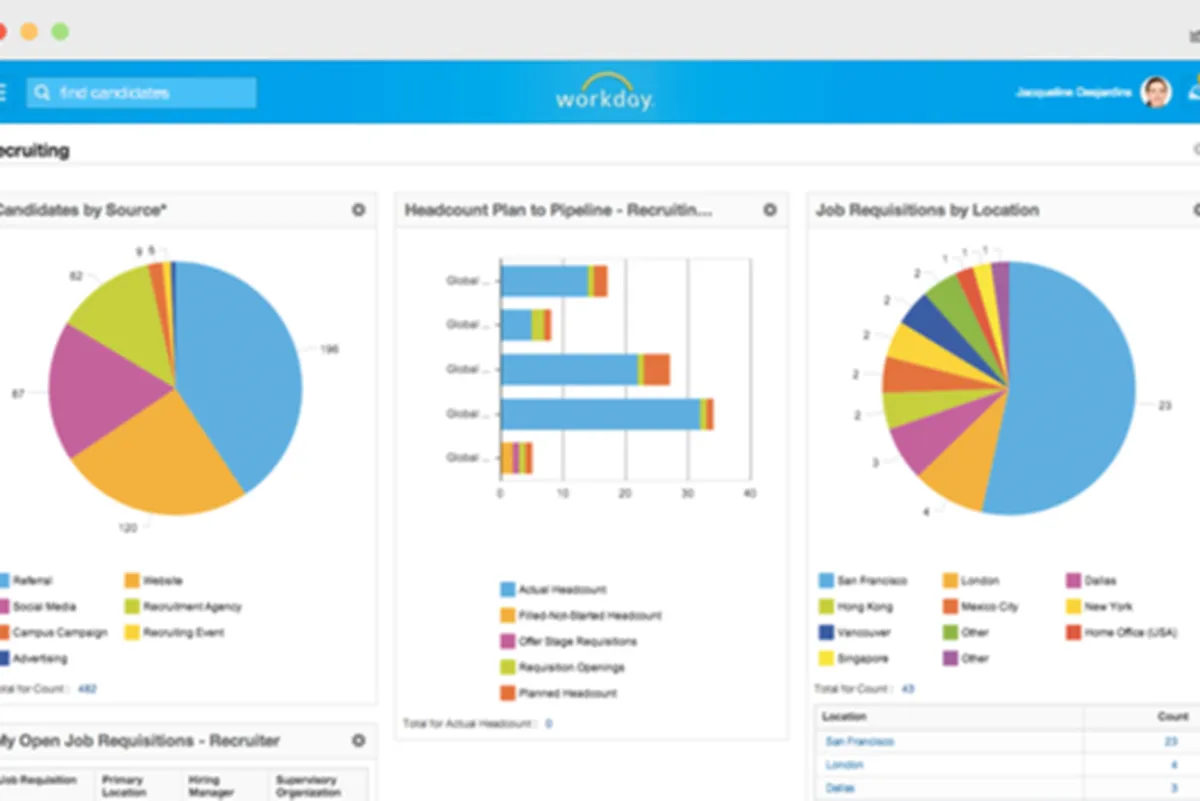Click the London legend swatch
The width and height of the screenshot is (1200, 801).
950,580
